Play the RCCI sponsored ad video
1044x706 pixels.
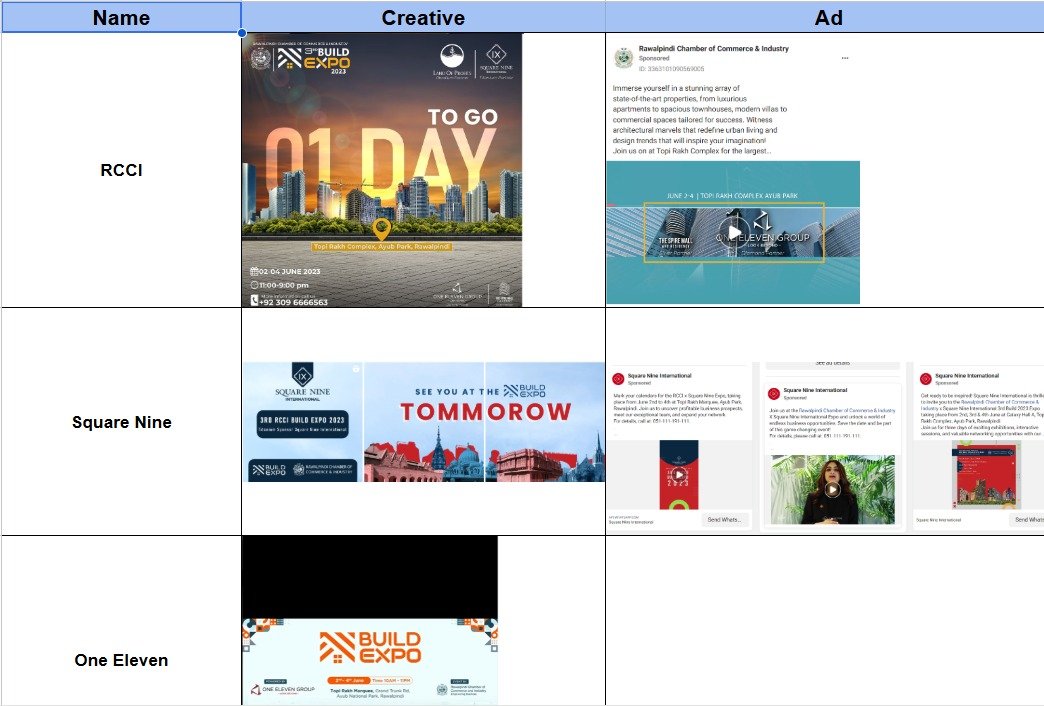(x=735, y=233)
